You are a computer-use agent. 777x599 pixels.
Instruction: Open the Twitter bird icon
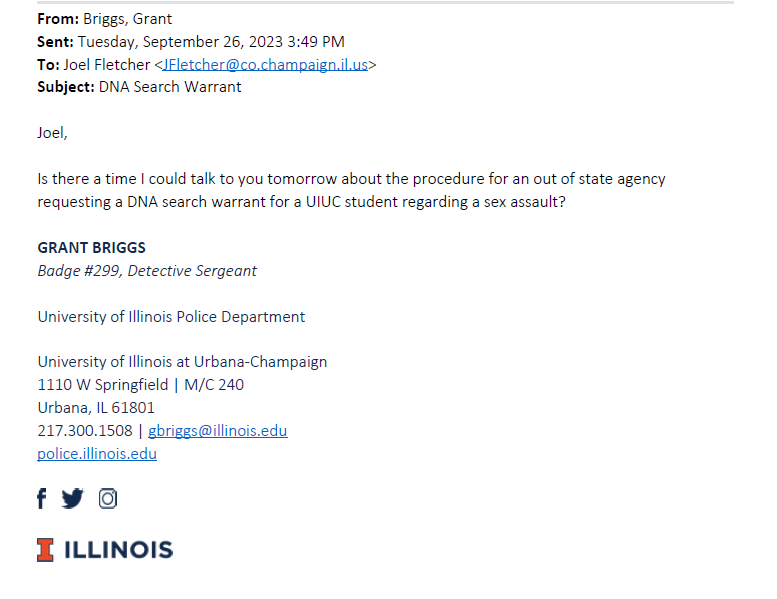click(x=72, y=498)
